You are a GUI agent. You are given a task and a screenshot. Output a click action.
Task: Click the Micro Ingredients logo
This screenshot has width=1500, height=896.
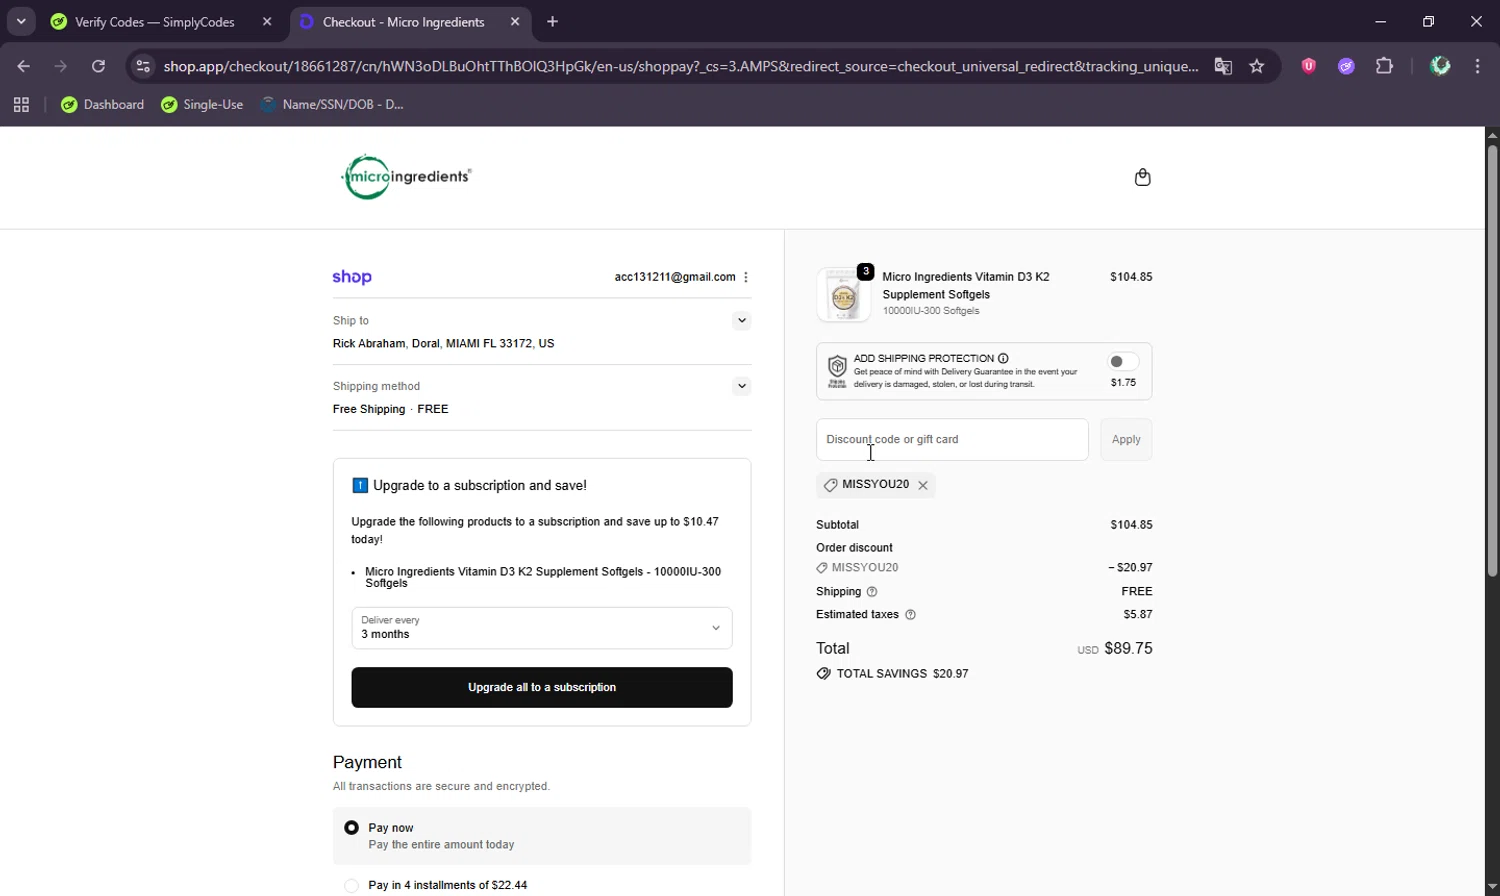click(x=406, y=177)
